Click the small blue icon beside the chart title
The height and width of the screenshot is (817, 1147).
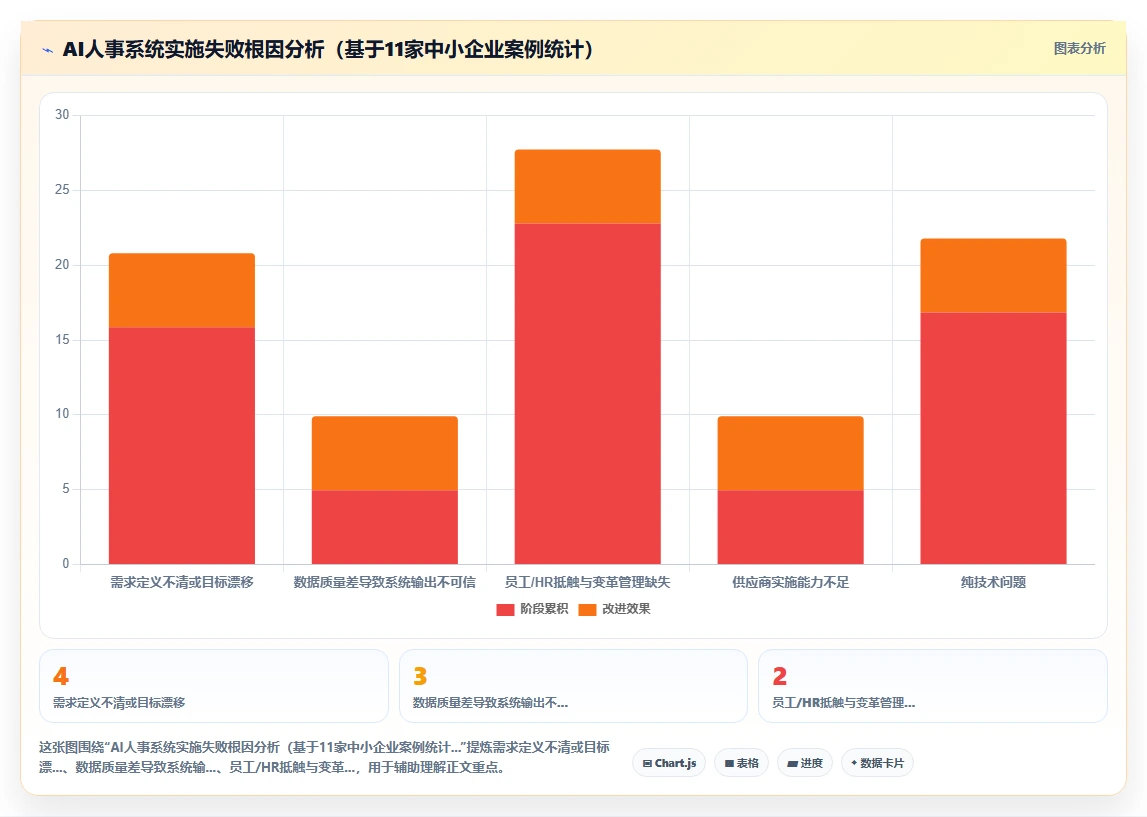(x=48, y=50)
